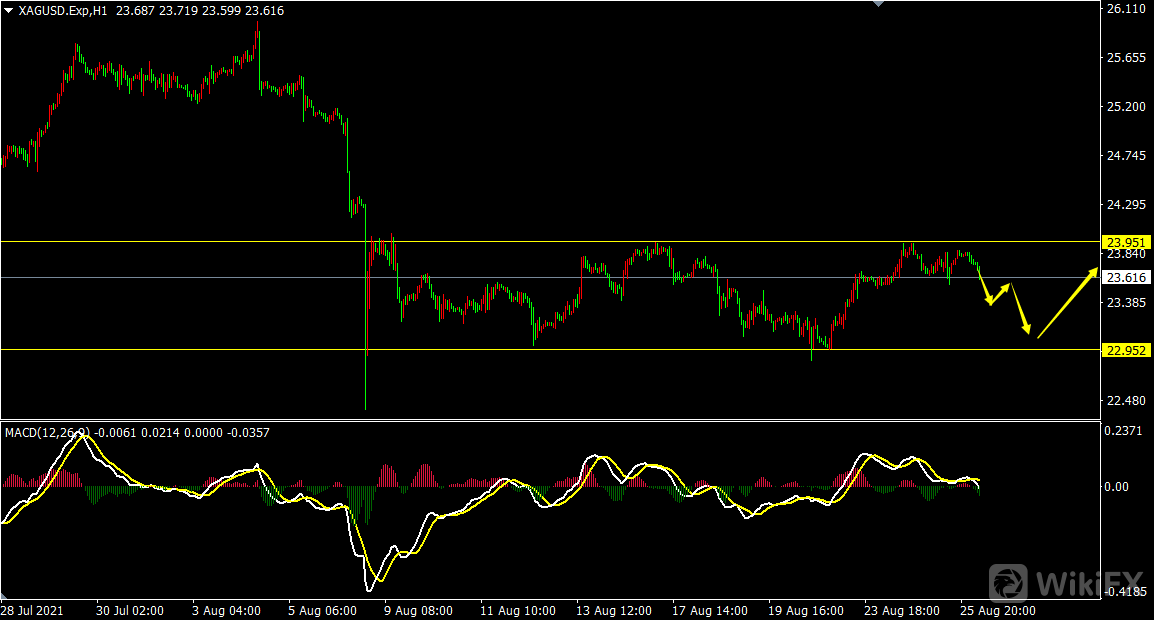Click the -0.4185 MACD scale value
Screen dimensions: 1154x620
coord(1125,593)
